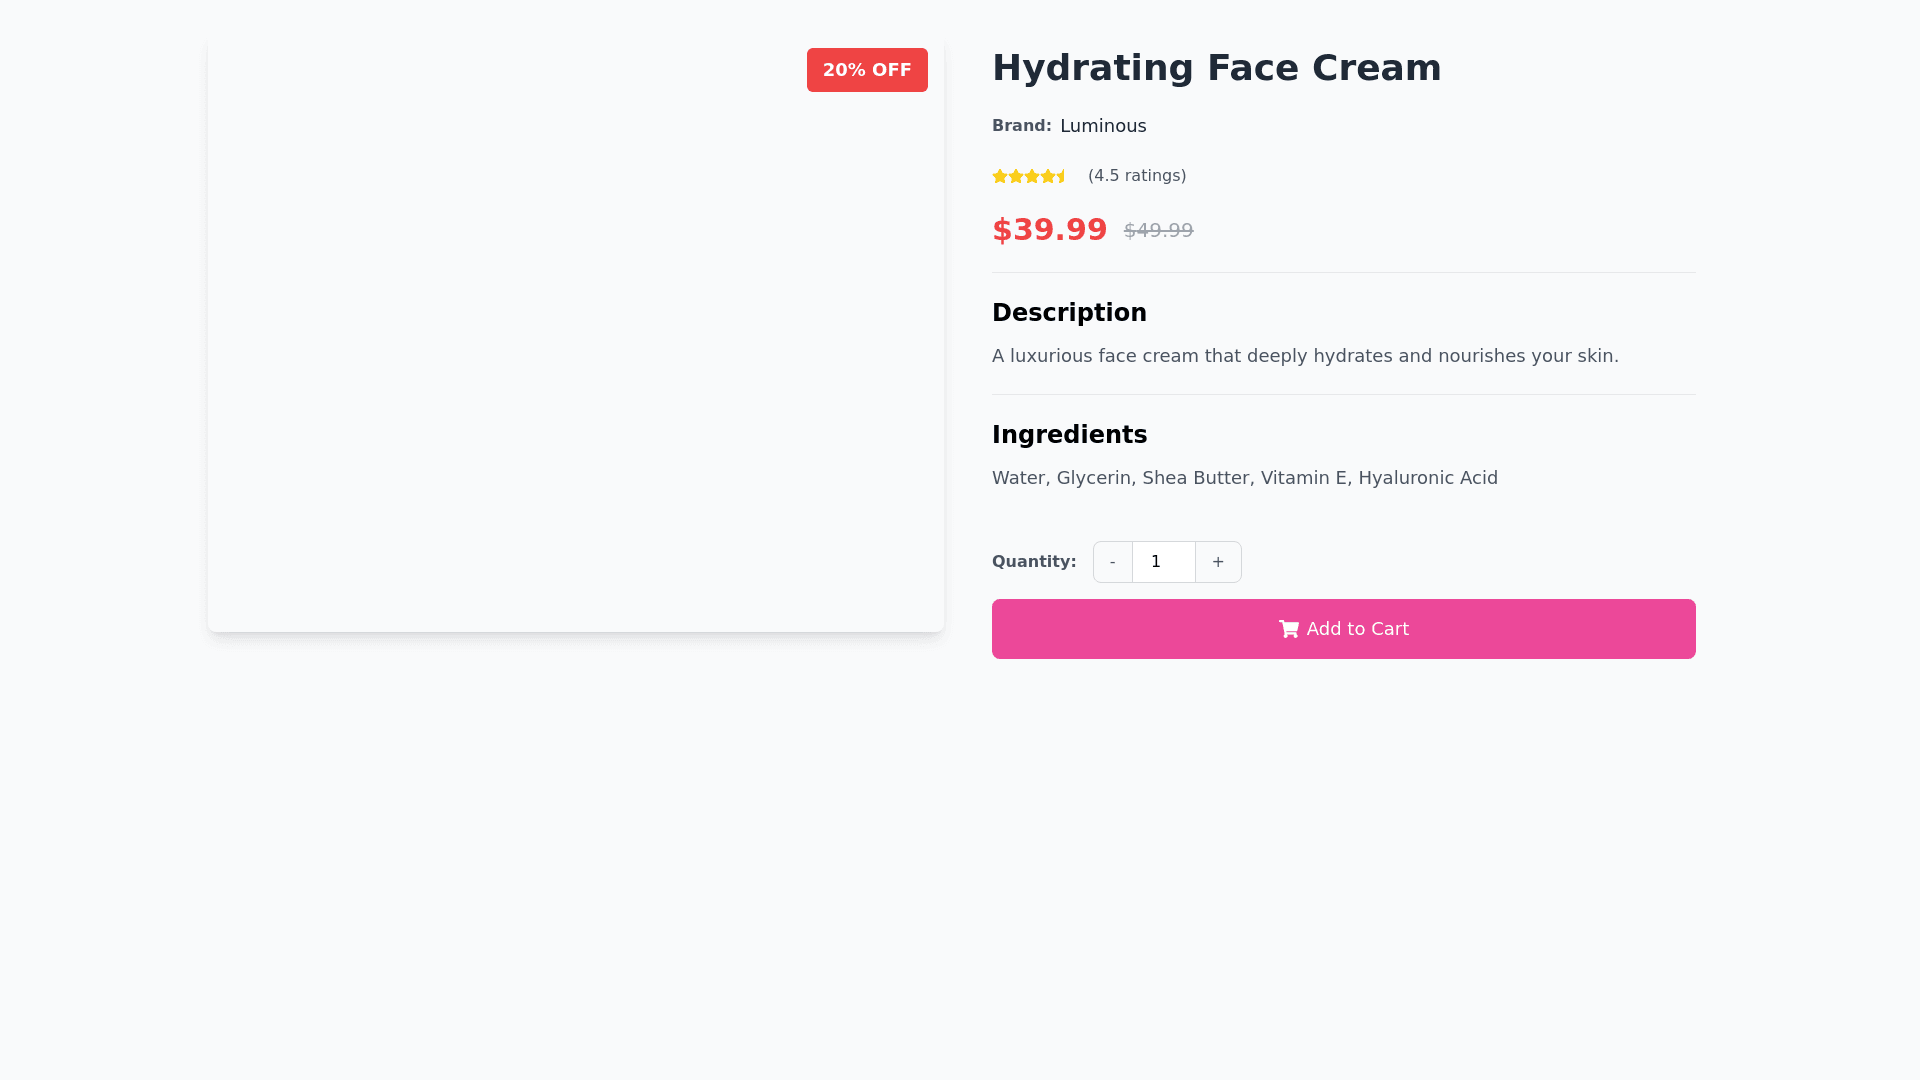The width and height of the screenshot is (1920, 1080).
Task: Click the fourth rating star
Action: [x=1048, y=176]
